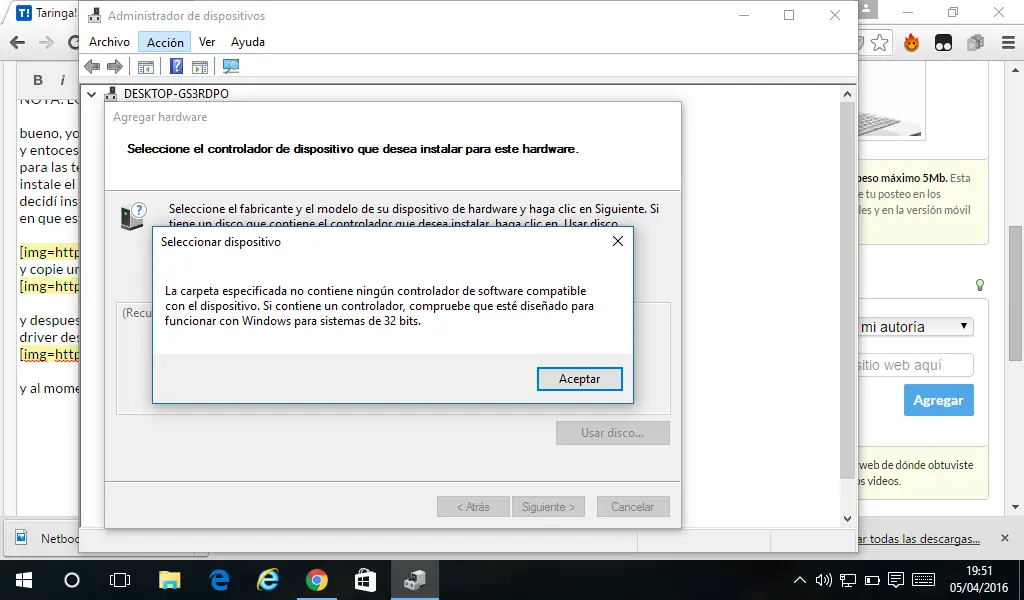Click the Bold B button in Taringa editor
Image resolution: width=1024 pixels, height=600 pixels.
38,80
